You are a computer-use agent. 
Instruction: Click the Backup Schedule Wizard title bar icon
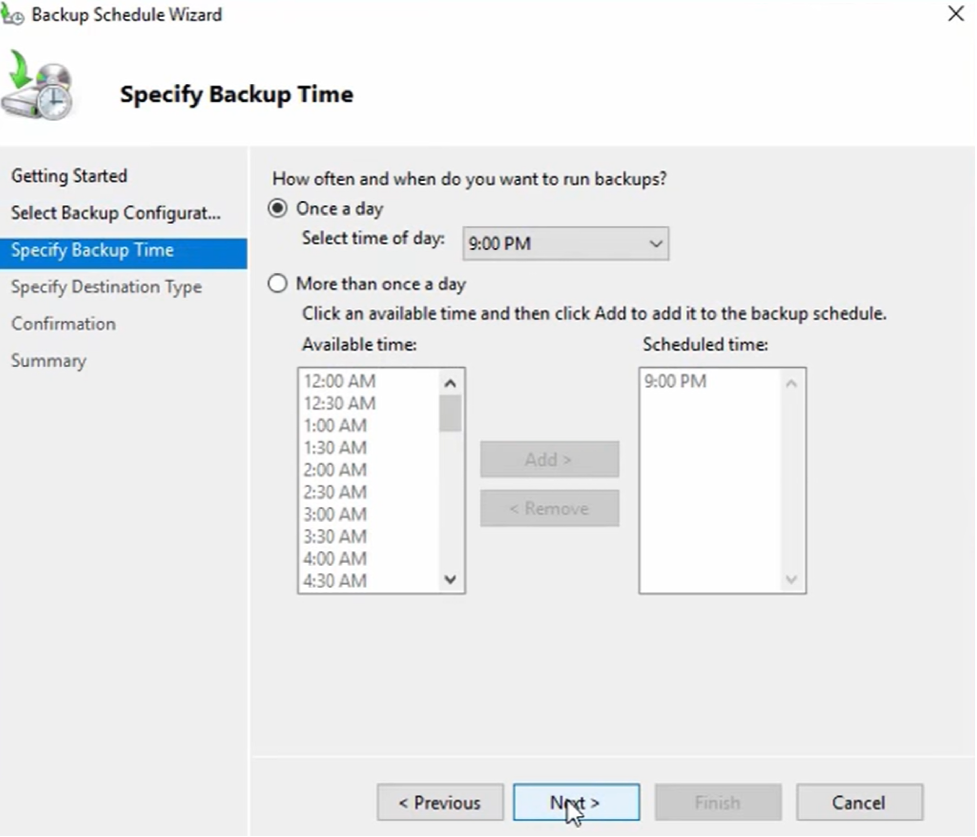tap(13, 15)
